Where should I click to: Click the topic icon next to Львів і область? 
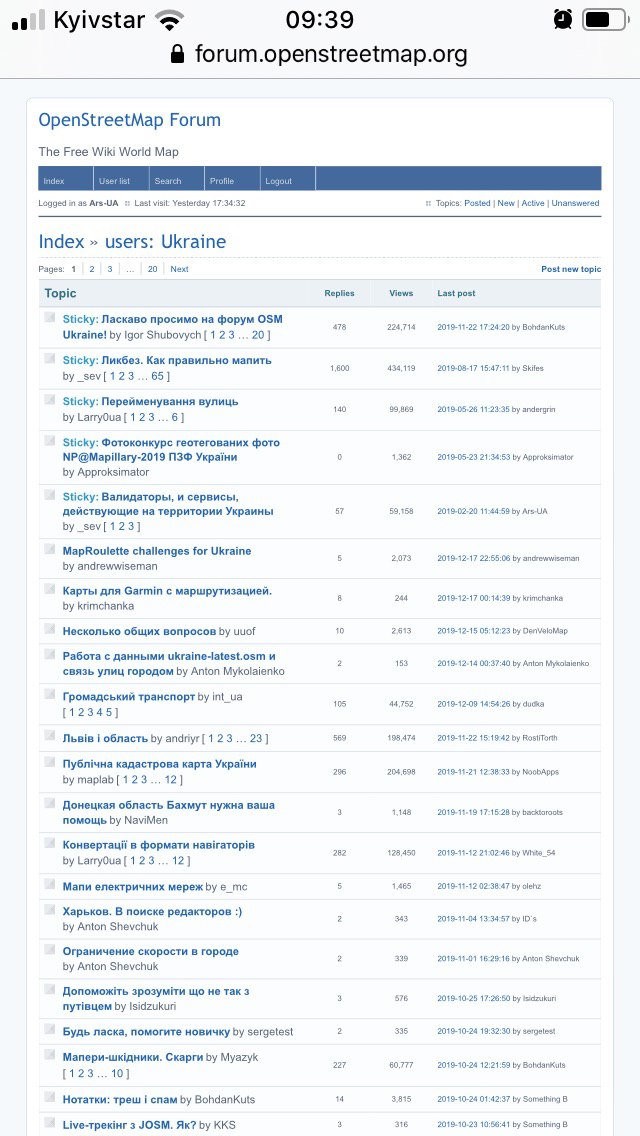click(x=49, y=736)
